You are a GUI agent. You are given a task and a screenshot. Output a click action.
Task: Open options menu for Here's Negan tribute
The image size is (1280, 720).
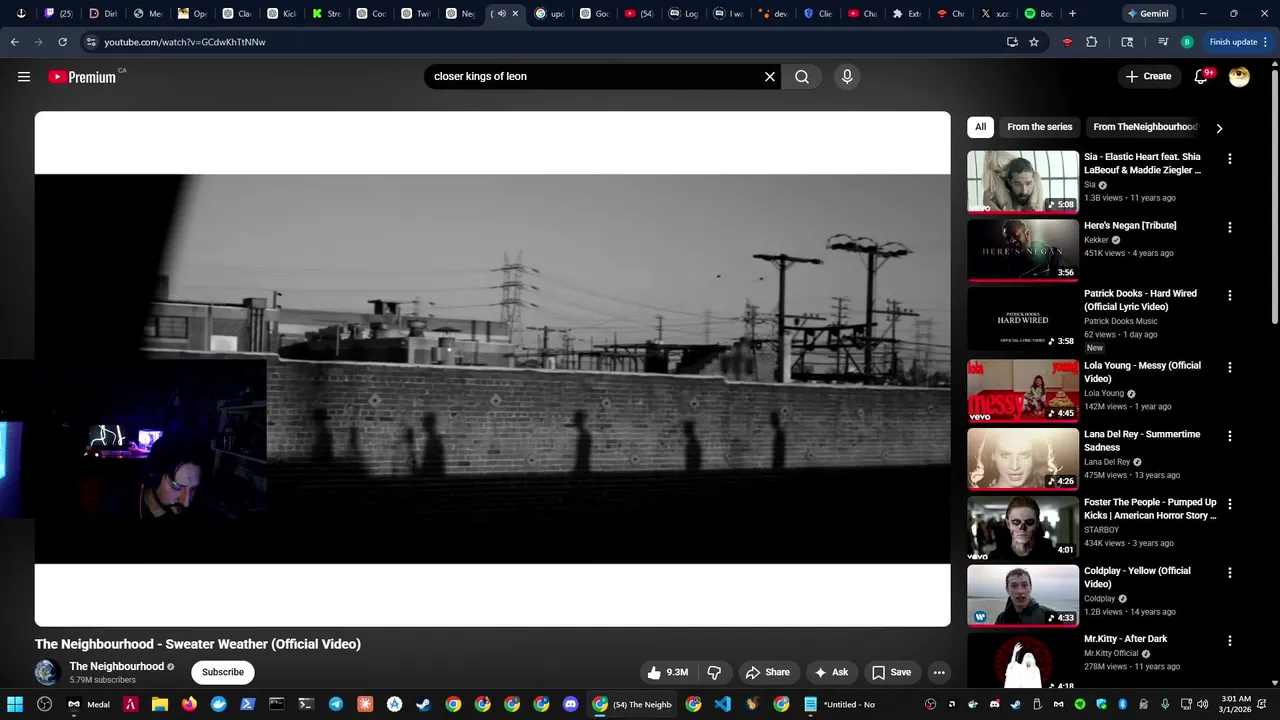(1230, 227)
